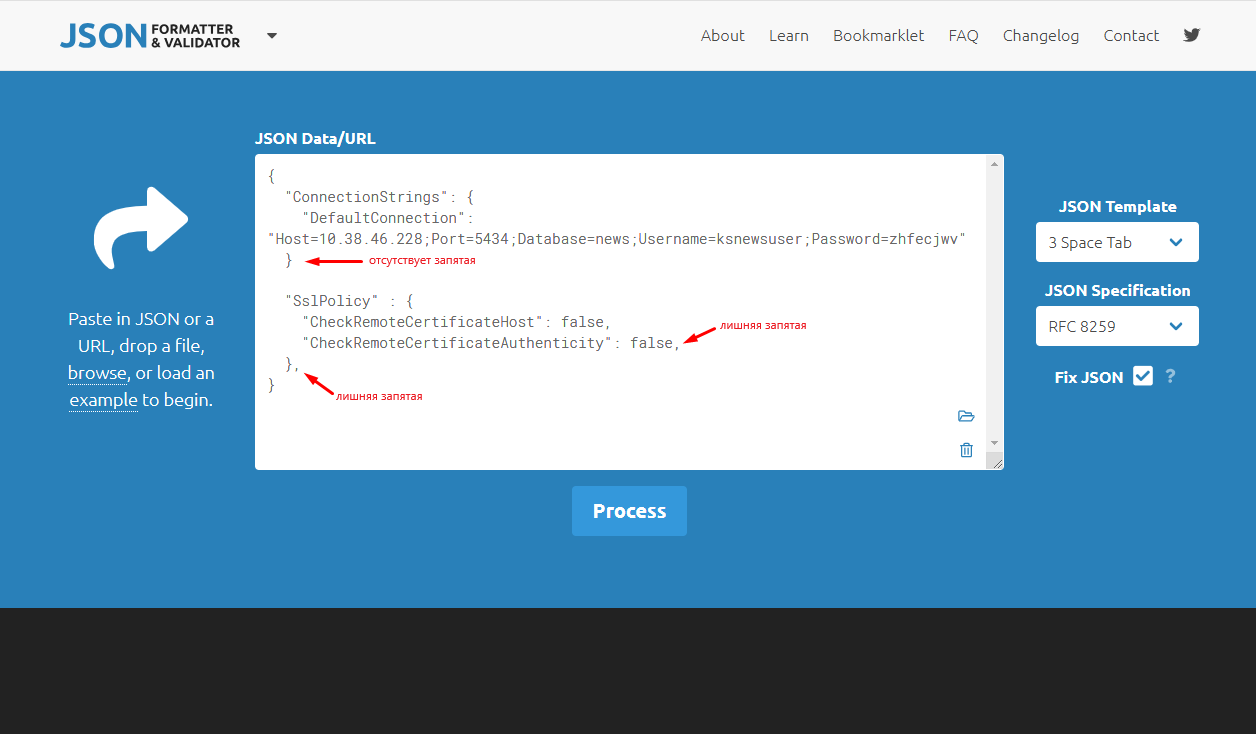Viewport: 1256px width, 734px height.
Task: Open the Twitter icon link
Action: tap(1191, 35)
